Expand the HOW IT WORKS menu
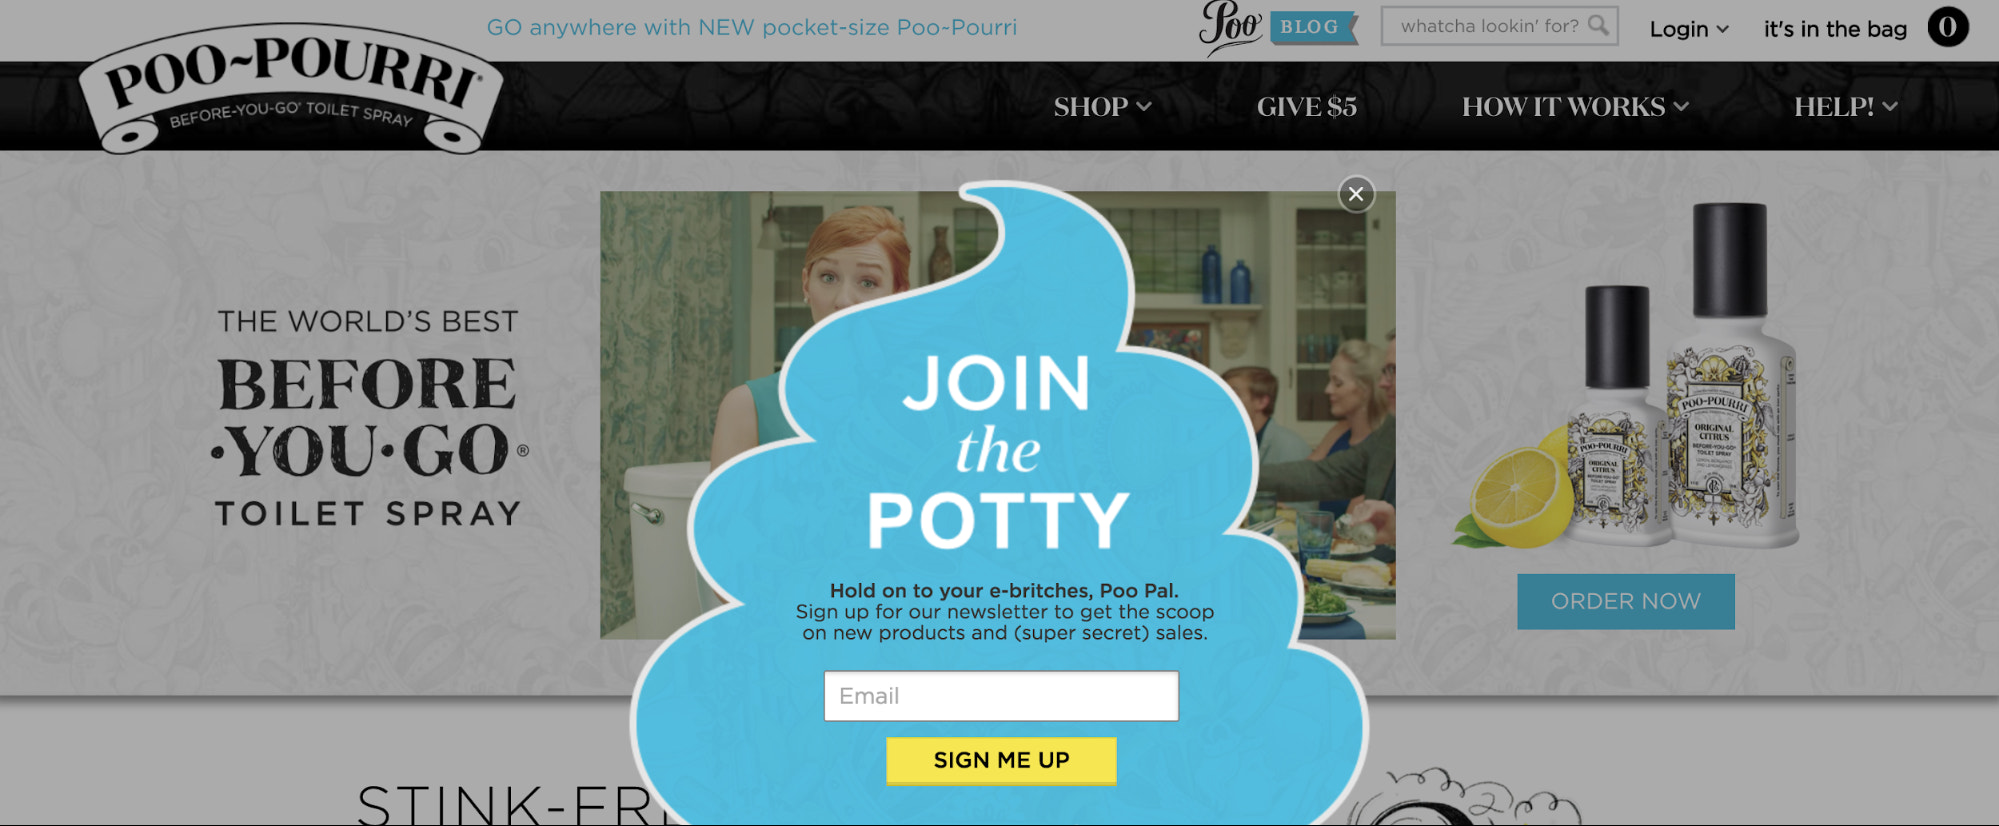1999x826 pixels. point(1575,106)
